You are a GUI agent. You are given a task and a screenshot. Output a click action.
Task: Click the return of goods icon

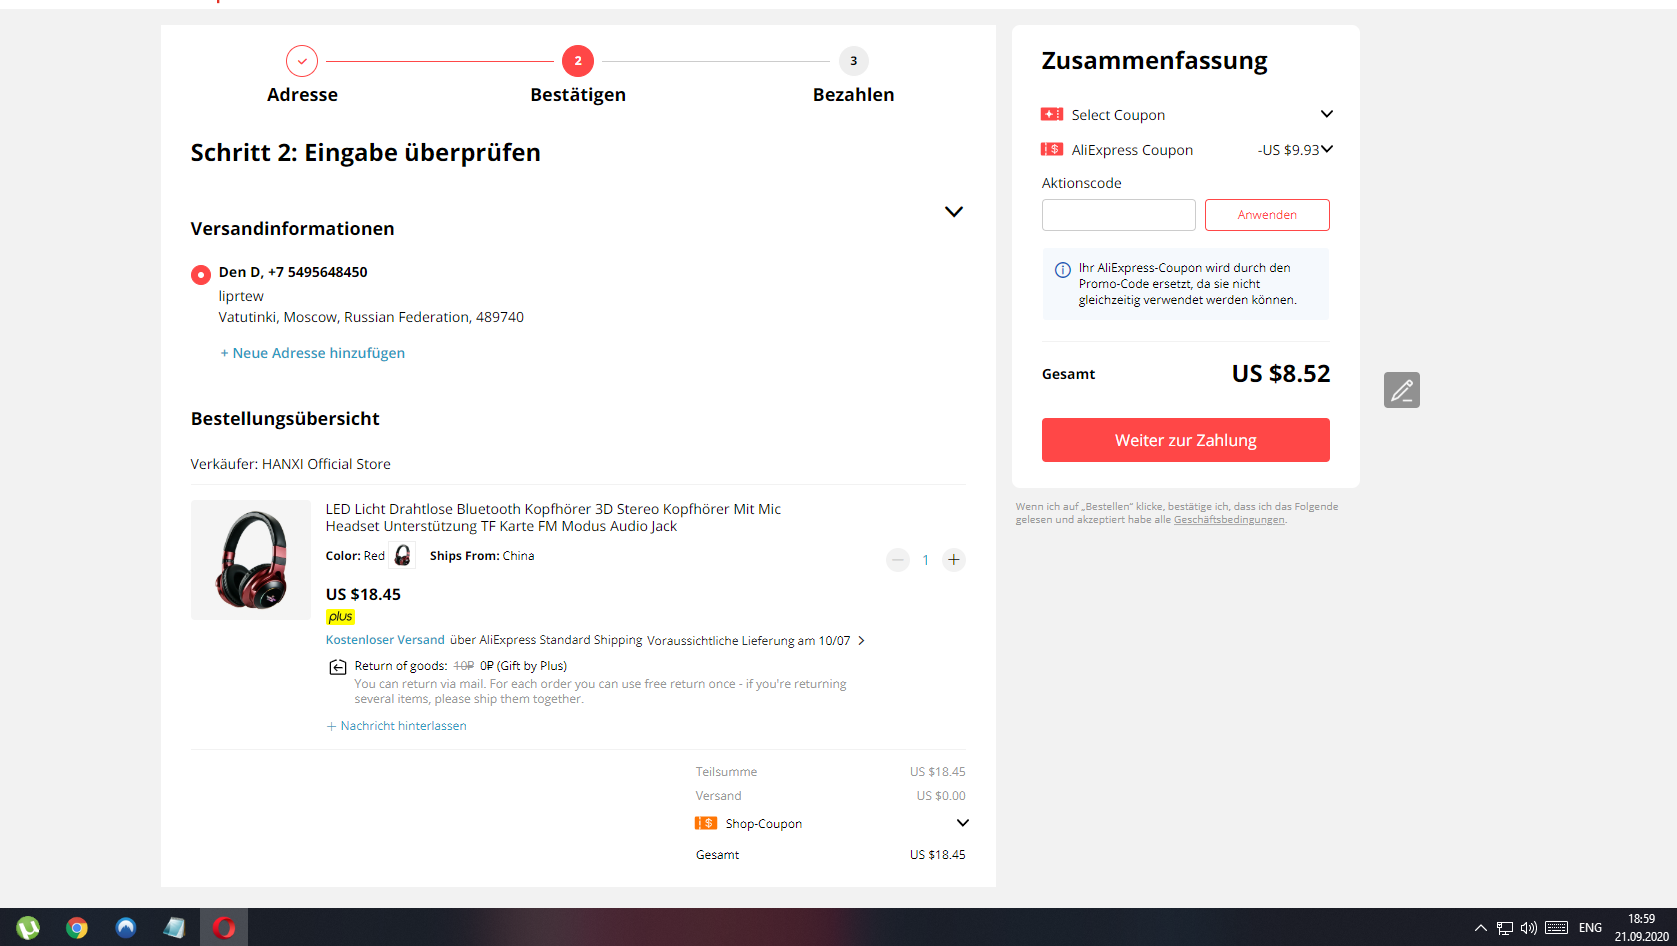tap(338, 667)
